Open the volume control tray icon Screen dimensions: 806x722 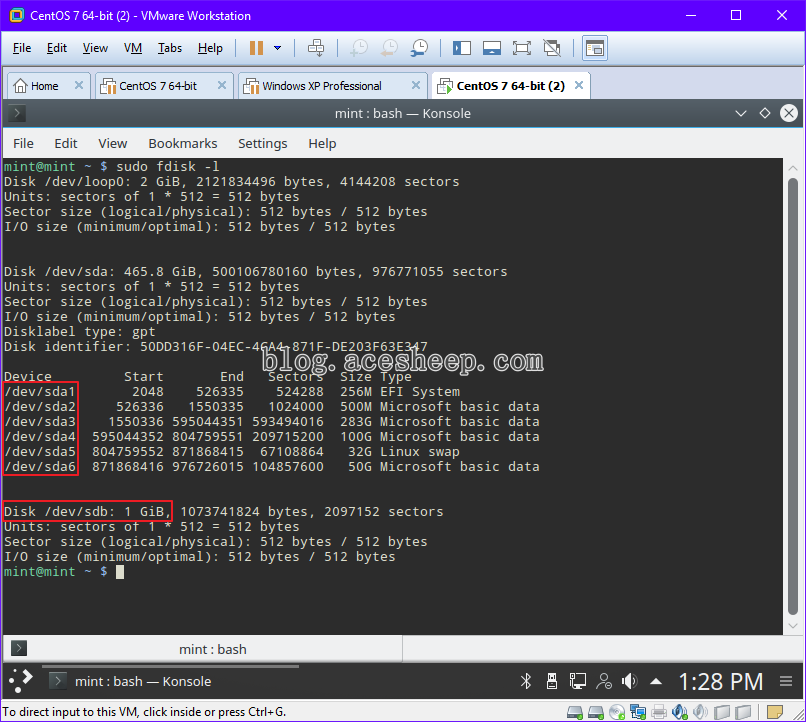point(630,681)
